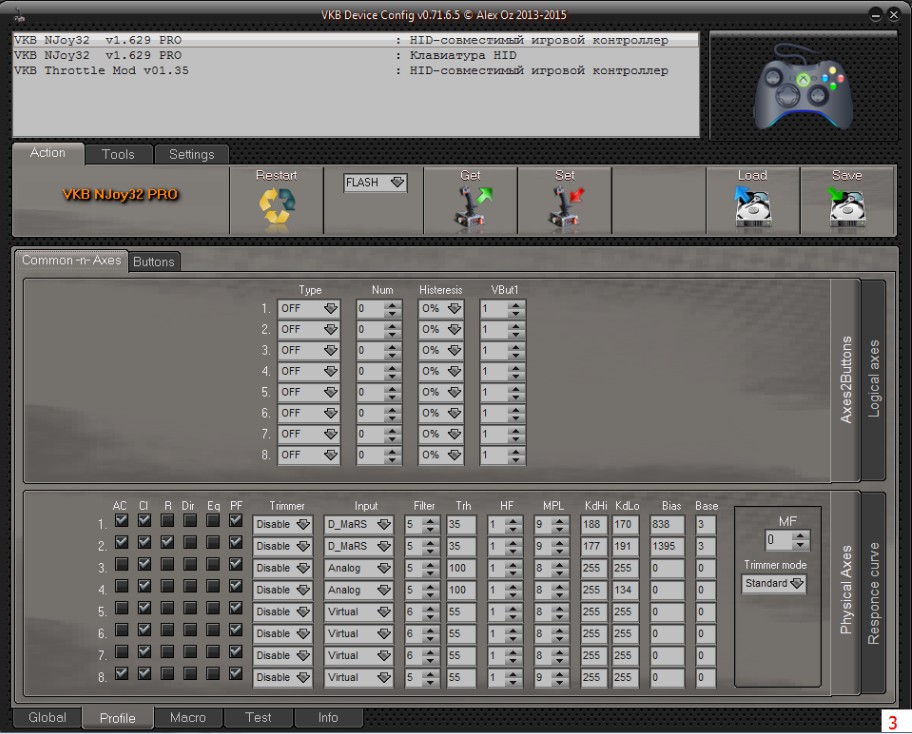Toggle the AC checkbox for axis 1
This screenshot has width=912, height=734.
pos(122,521)
